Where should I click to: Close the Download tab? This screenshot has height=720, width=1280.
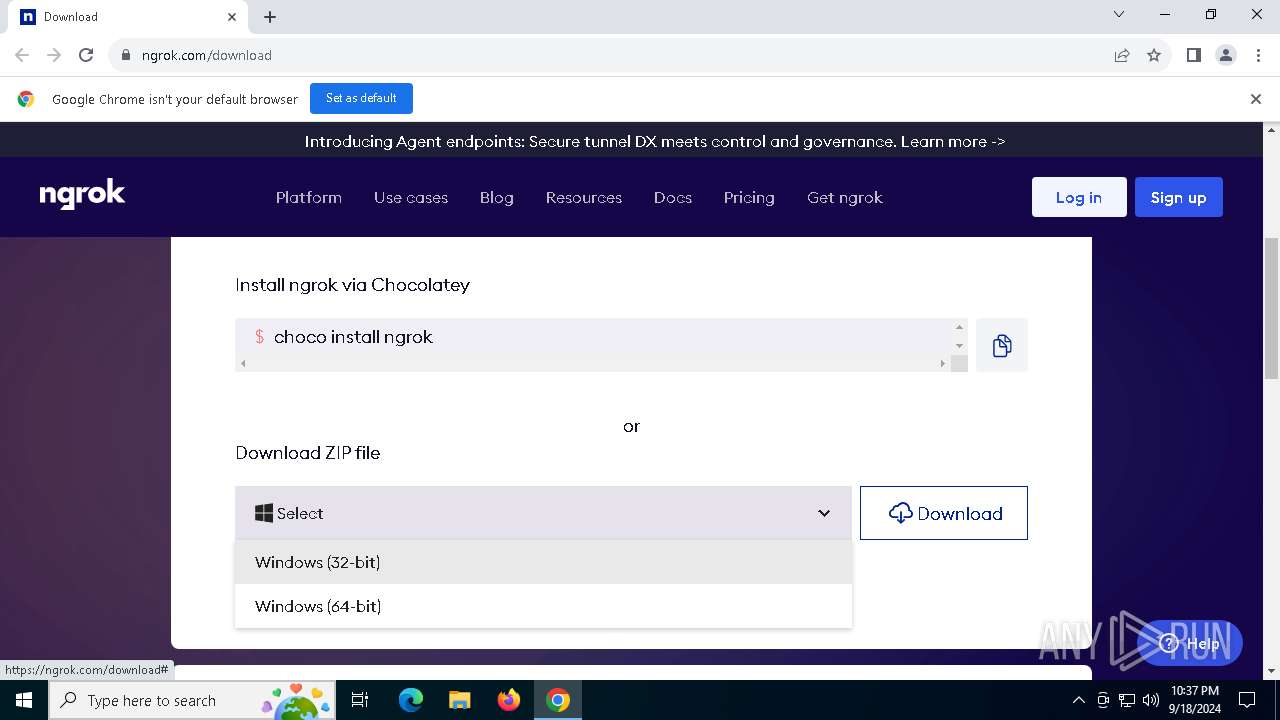232,17
